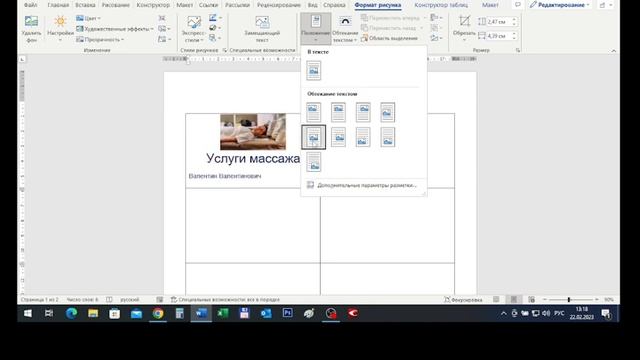Open the Справка tab
This screenshot has width=640, height=360.
pyautogui.click(x=334, y=5)
